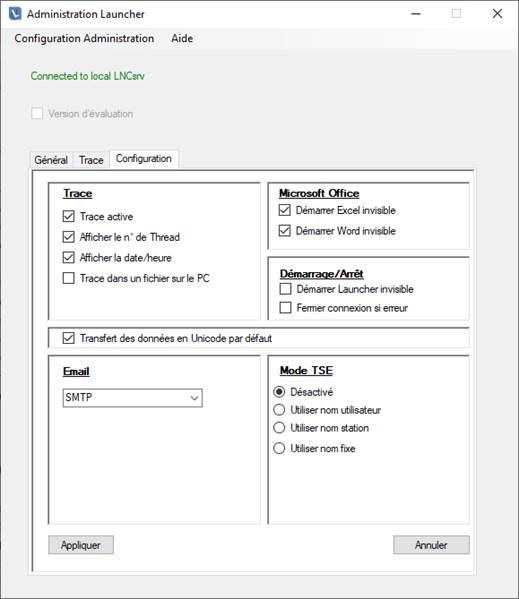Uncheck the Trace active checkbox

click(x=68, y=216)
